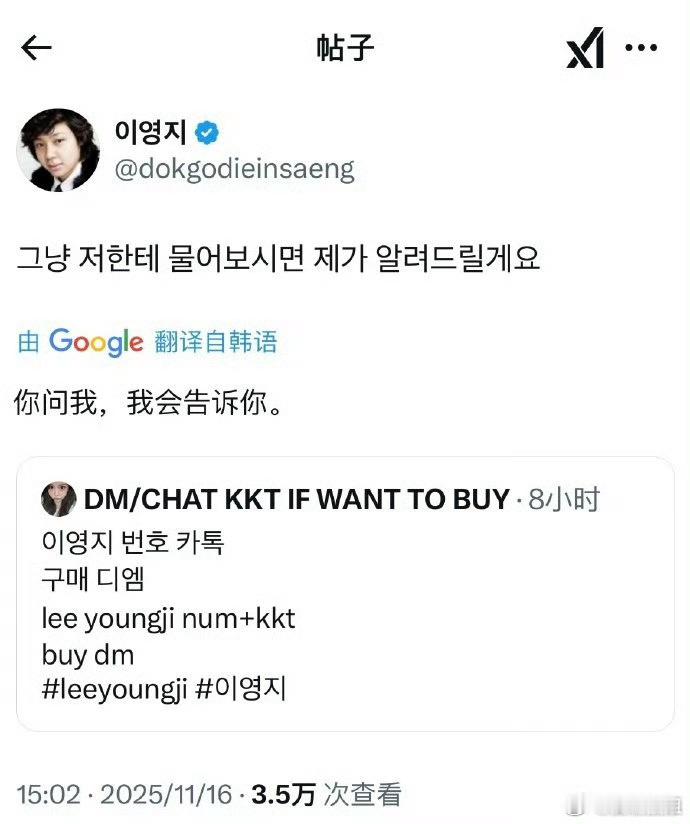Tap the translated Chinese text
This screenshot has width=690, height=824.
click(x=150, y=403)
